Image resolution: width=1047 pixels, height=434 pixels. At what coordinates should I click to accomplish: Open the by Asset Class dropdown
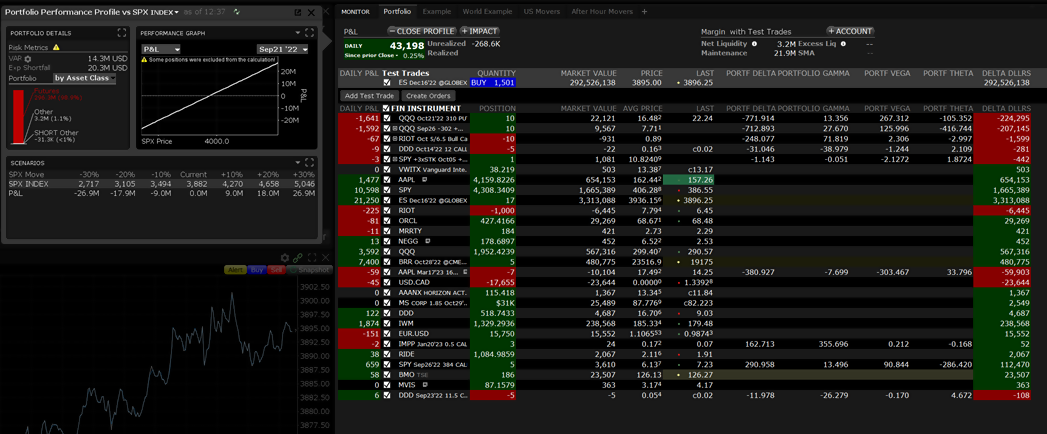85,78
